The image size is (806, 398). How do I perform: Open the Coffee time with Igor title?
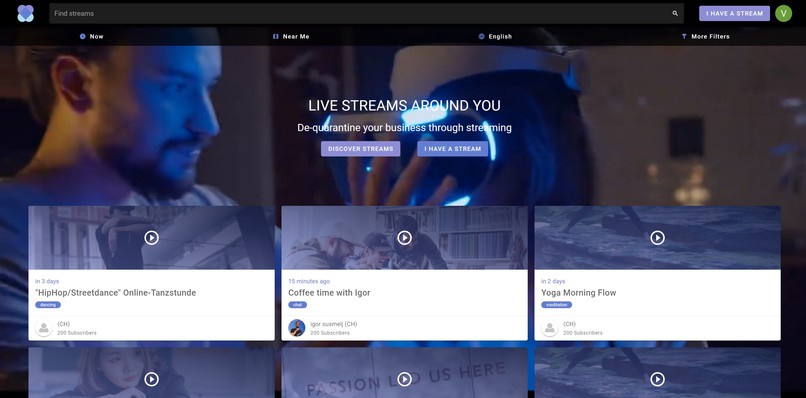[329, 293]
